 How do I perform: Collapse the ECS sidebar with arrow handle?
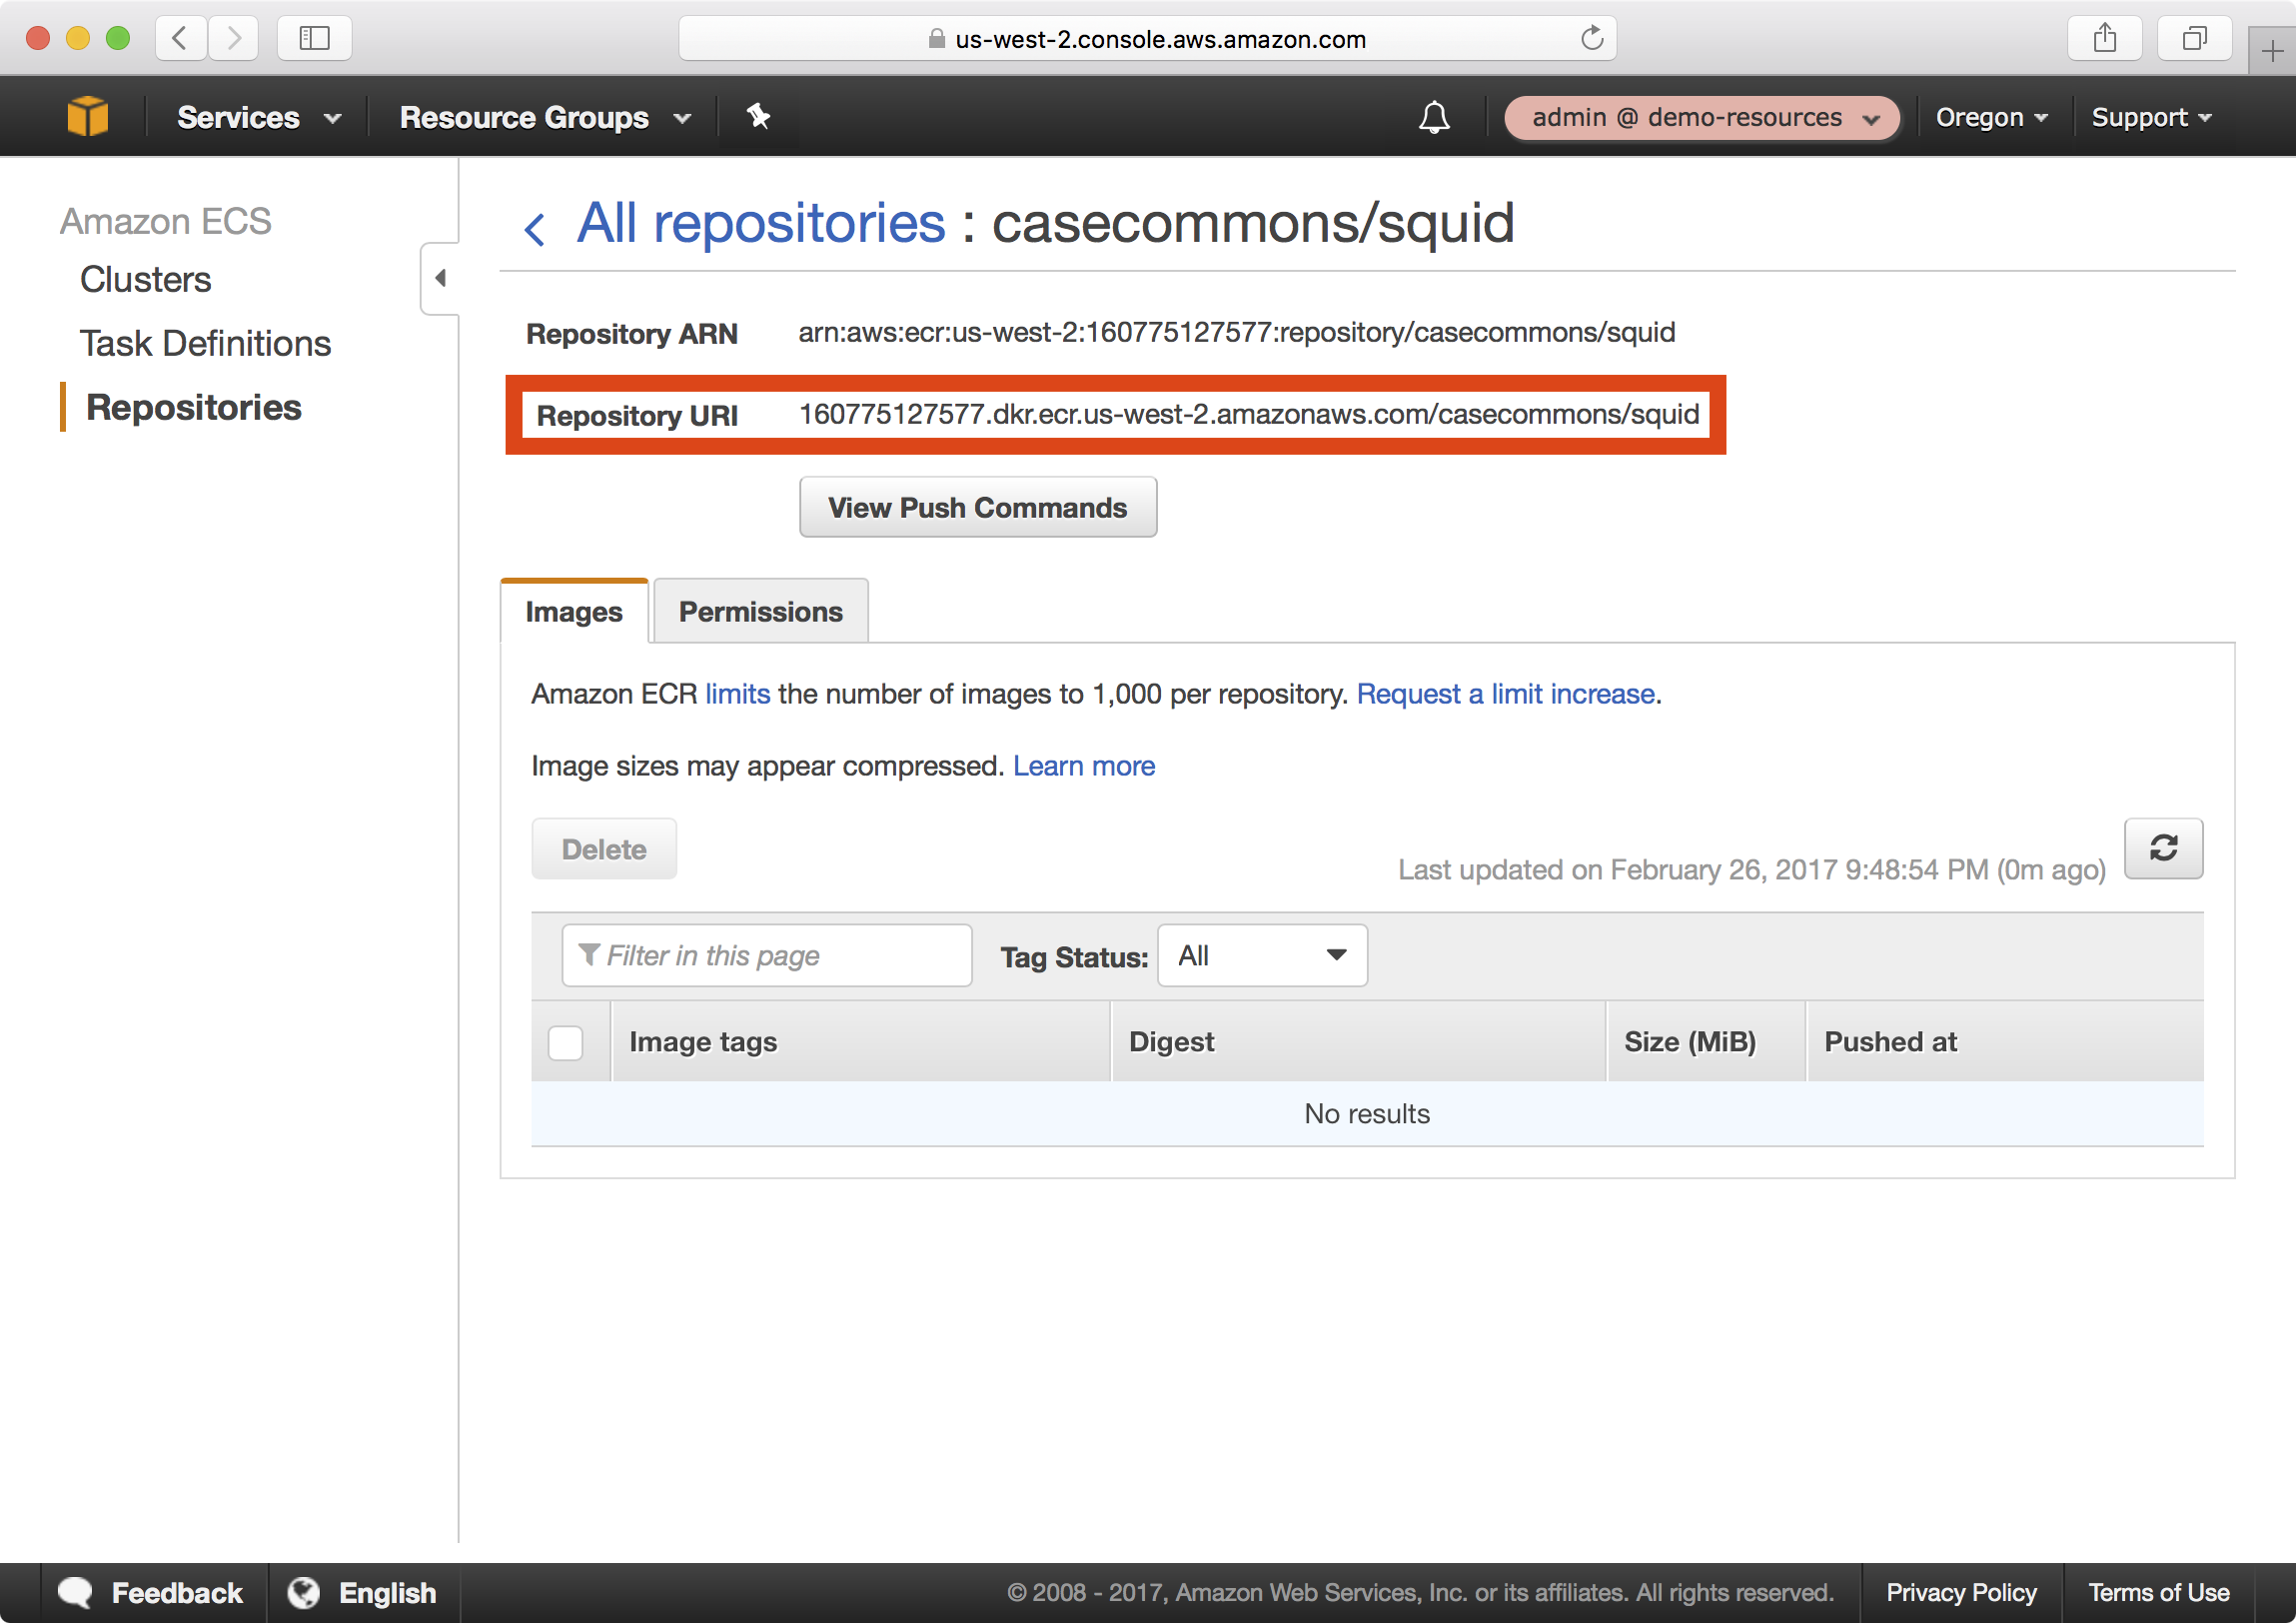pos(440,278)
